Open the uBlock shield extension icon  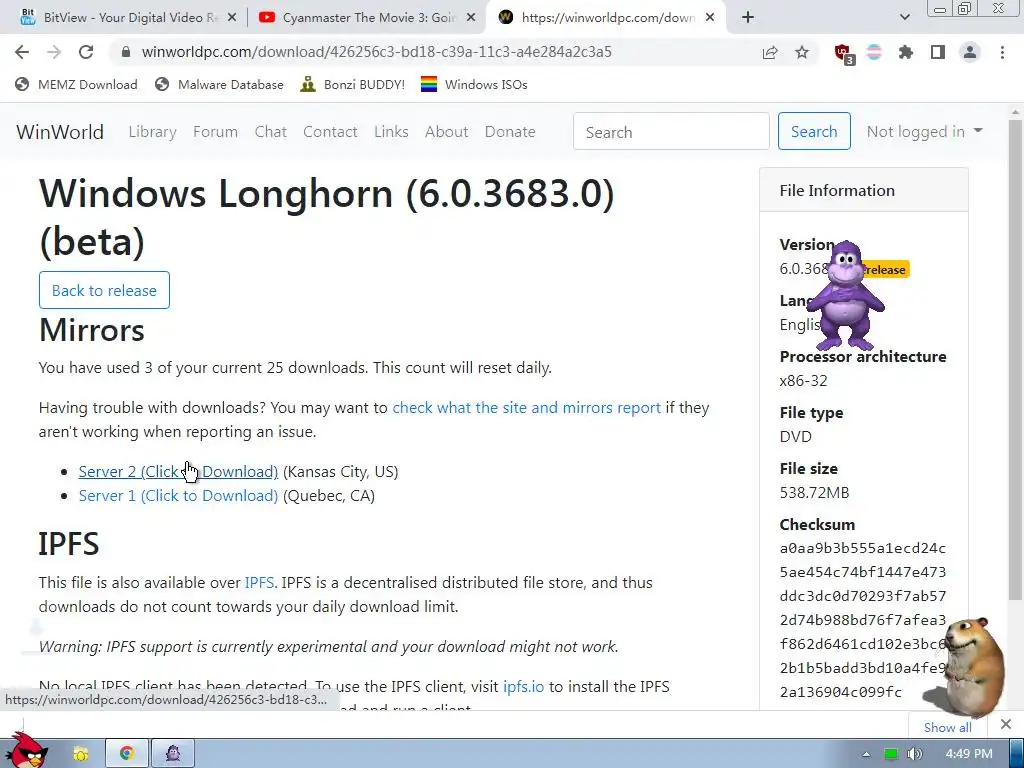[844, 53]
